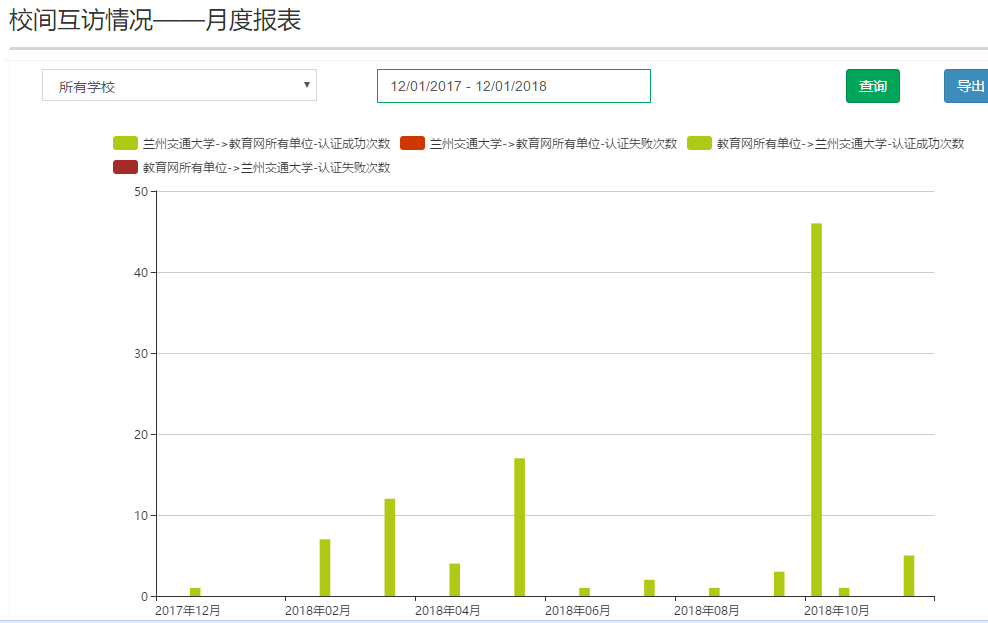Image resolution: width=988 pixels, height=623 pixels.
Task: Hide series 兰州交通大学->教育网所有单位-认证失败次数 in legend
Action: (539, 143)
